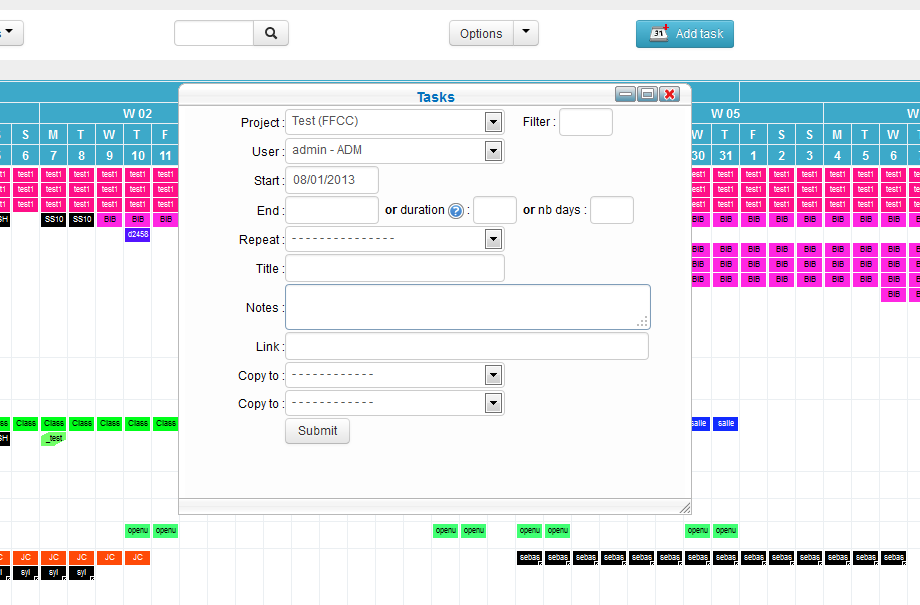Maximize the Tasks dialog window
The width and height of the screenshot is (920, 605).
coord(648,94)
